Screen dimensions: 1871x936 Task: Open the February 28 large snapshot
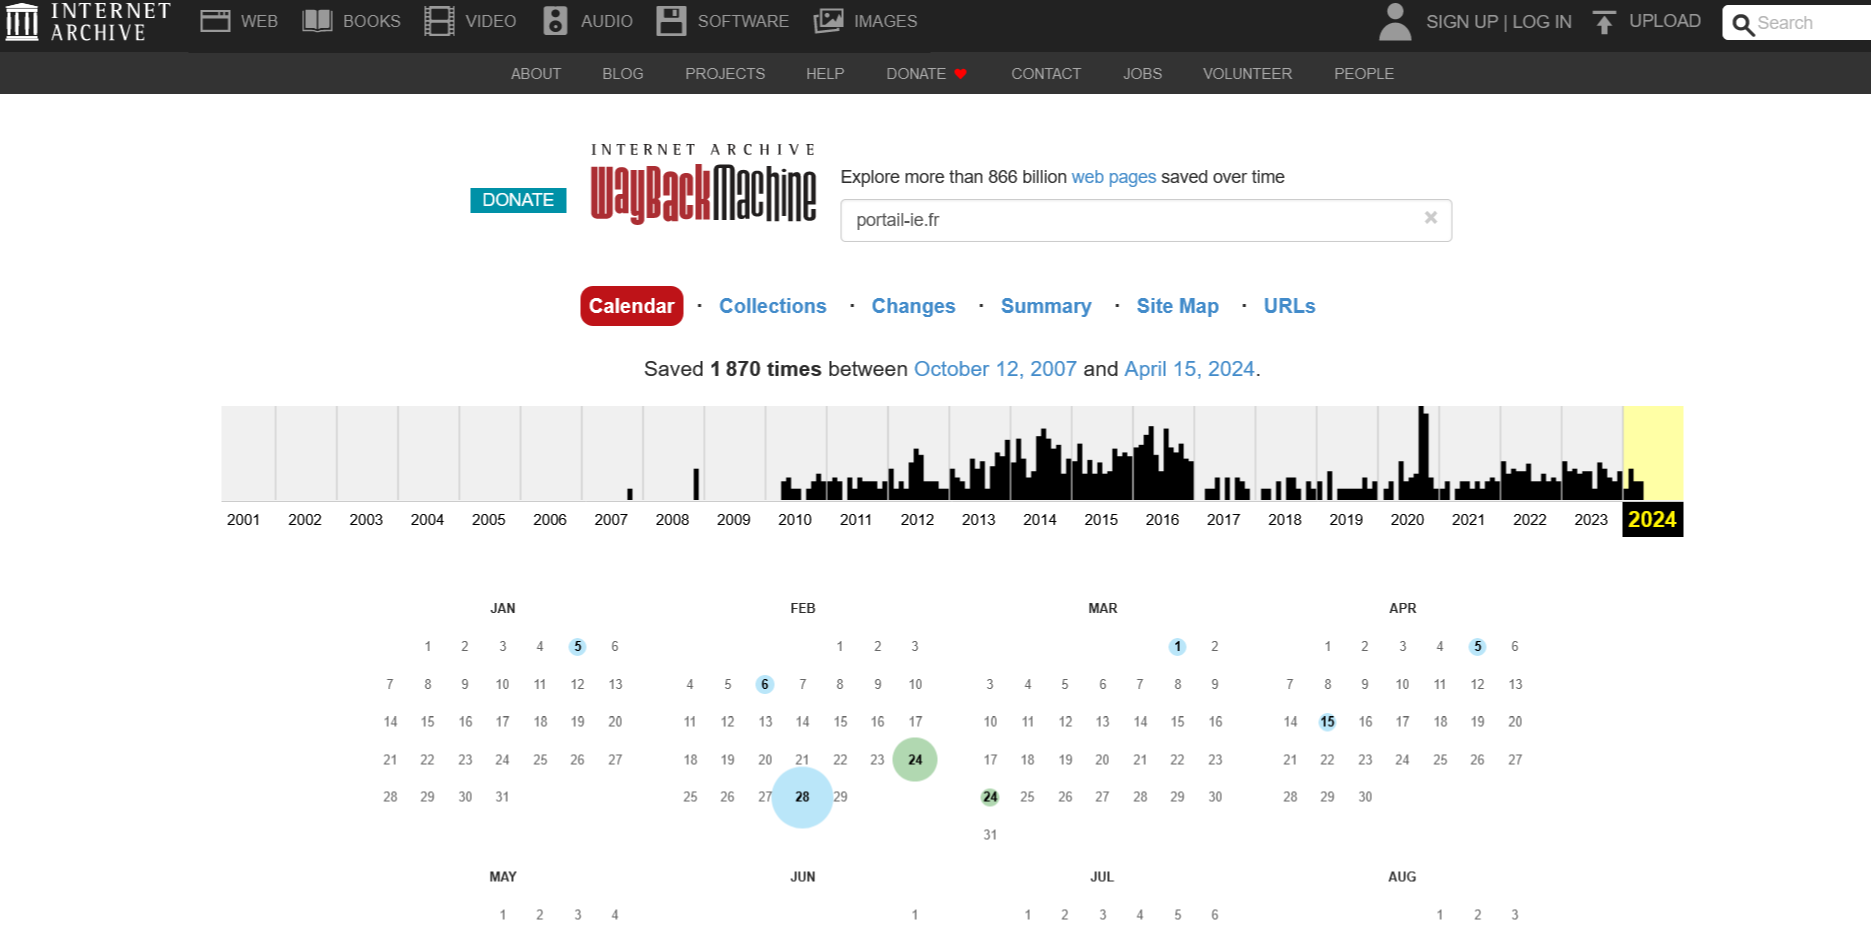click(802, 797)
